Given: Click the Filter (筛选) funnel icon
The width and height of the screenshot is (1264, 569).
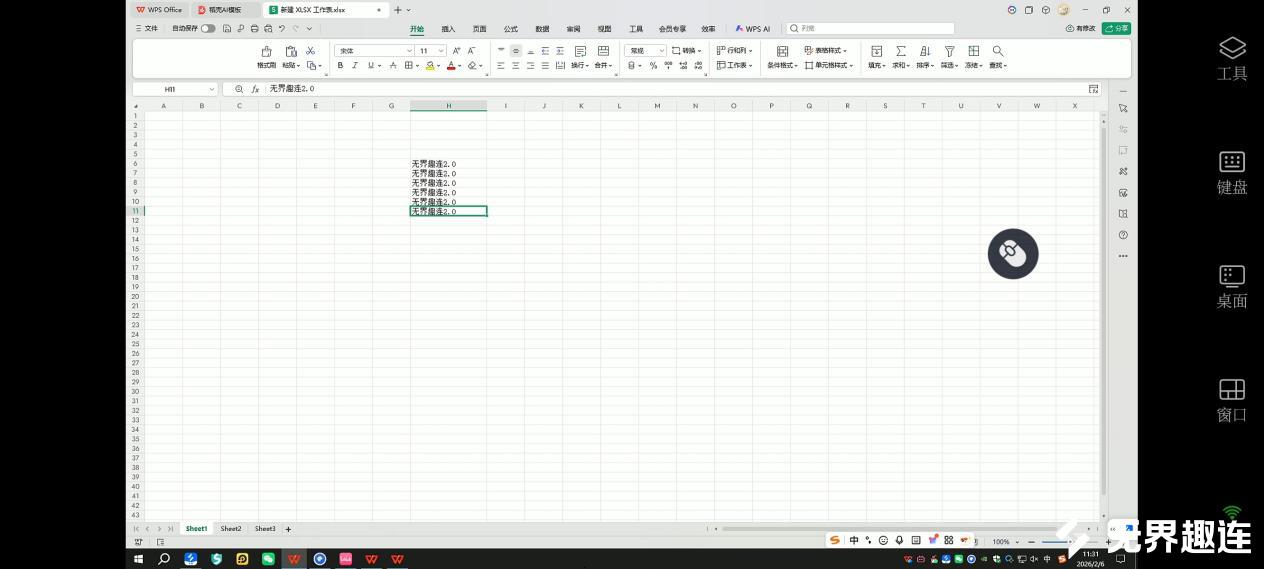Looking at the screenshot, I should (949, 51).
